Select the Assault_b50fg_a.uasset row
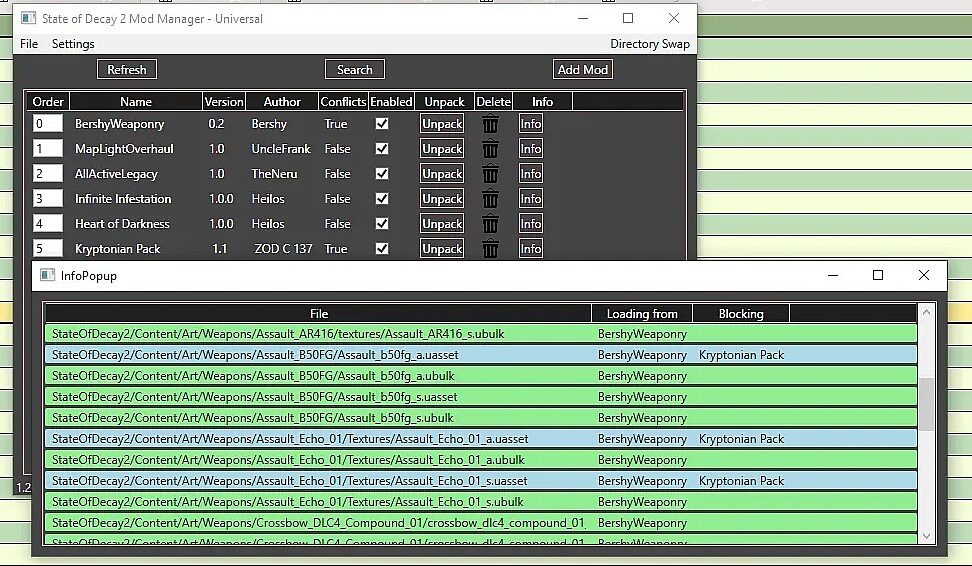Image resolution: width=972 pixels, height=566 pixels. (480, 355)
